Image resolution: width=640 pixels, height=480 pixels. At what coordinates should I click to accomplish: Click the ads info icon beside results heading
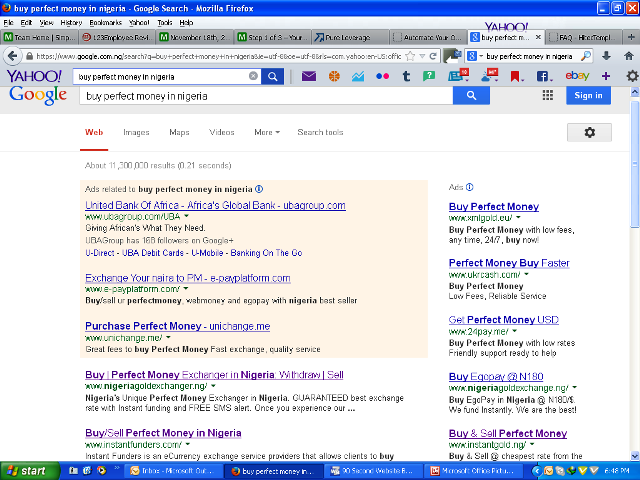click(259, 188)
